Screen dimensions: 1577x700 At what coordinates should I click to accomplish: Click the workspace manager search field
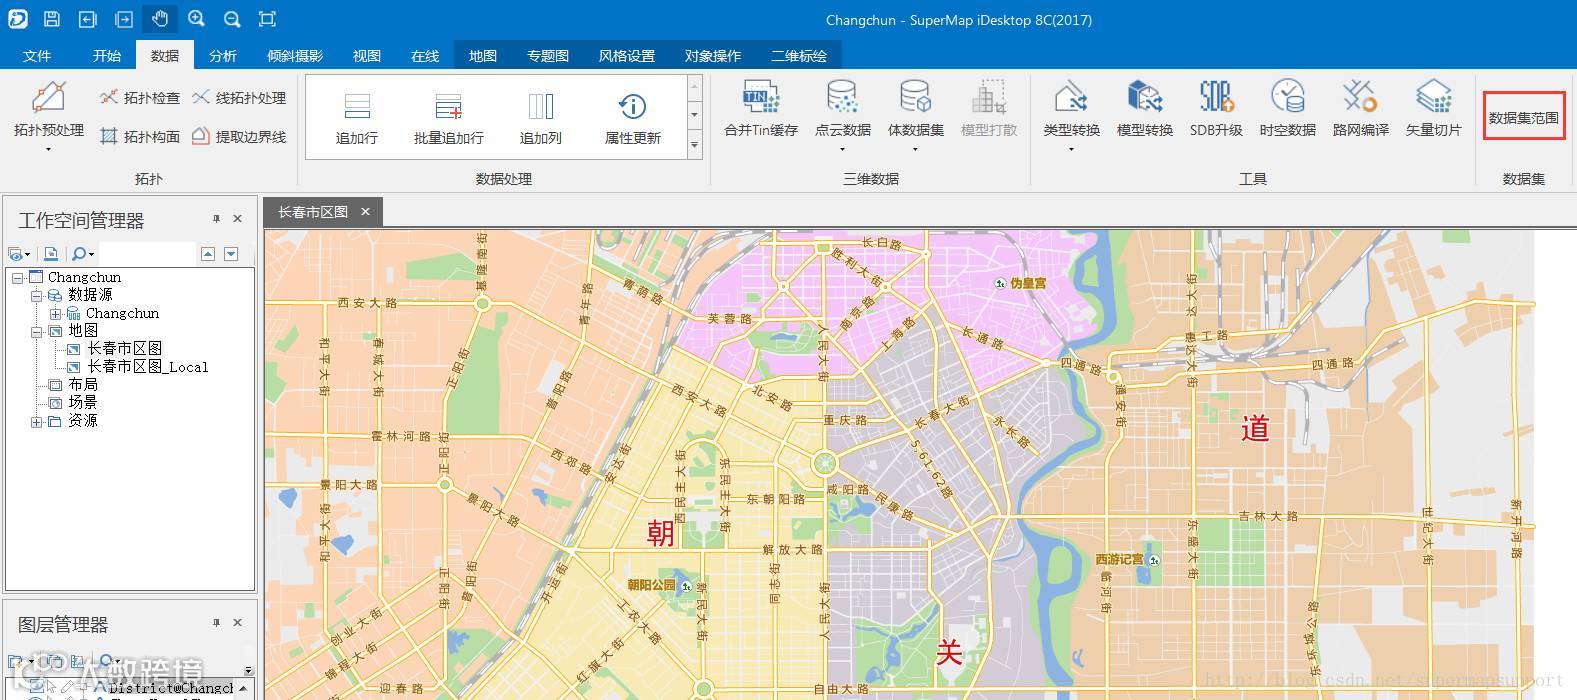[x=147, y=254]
